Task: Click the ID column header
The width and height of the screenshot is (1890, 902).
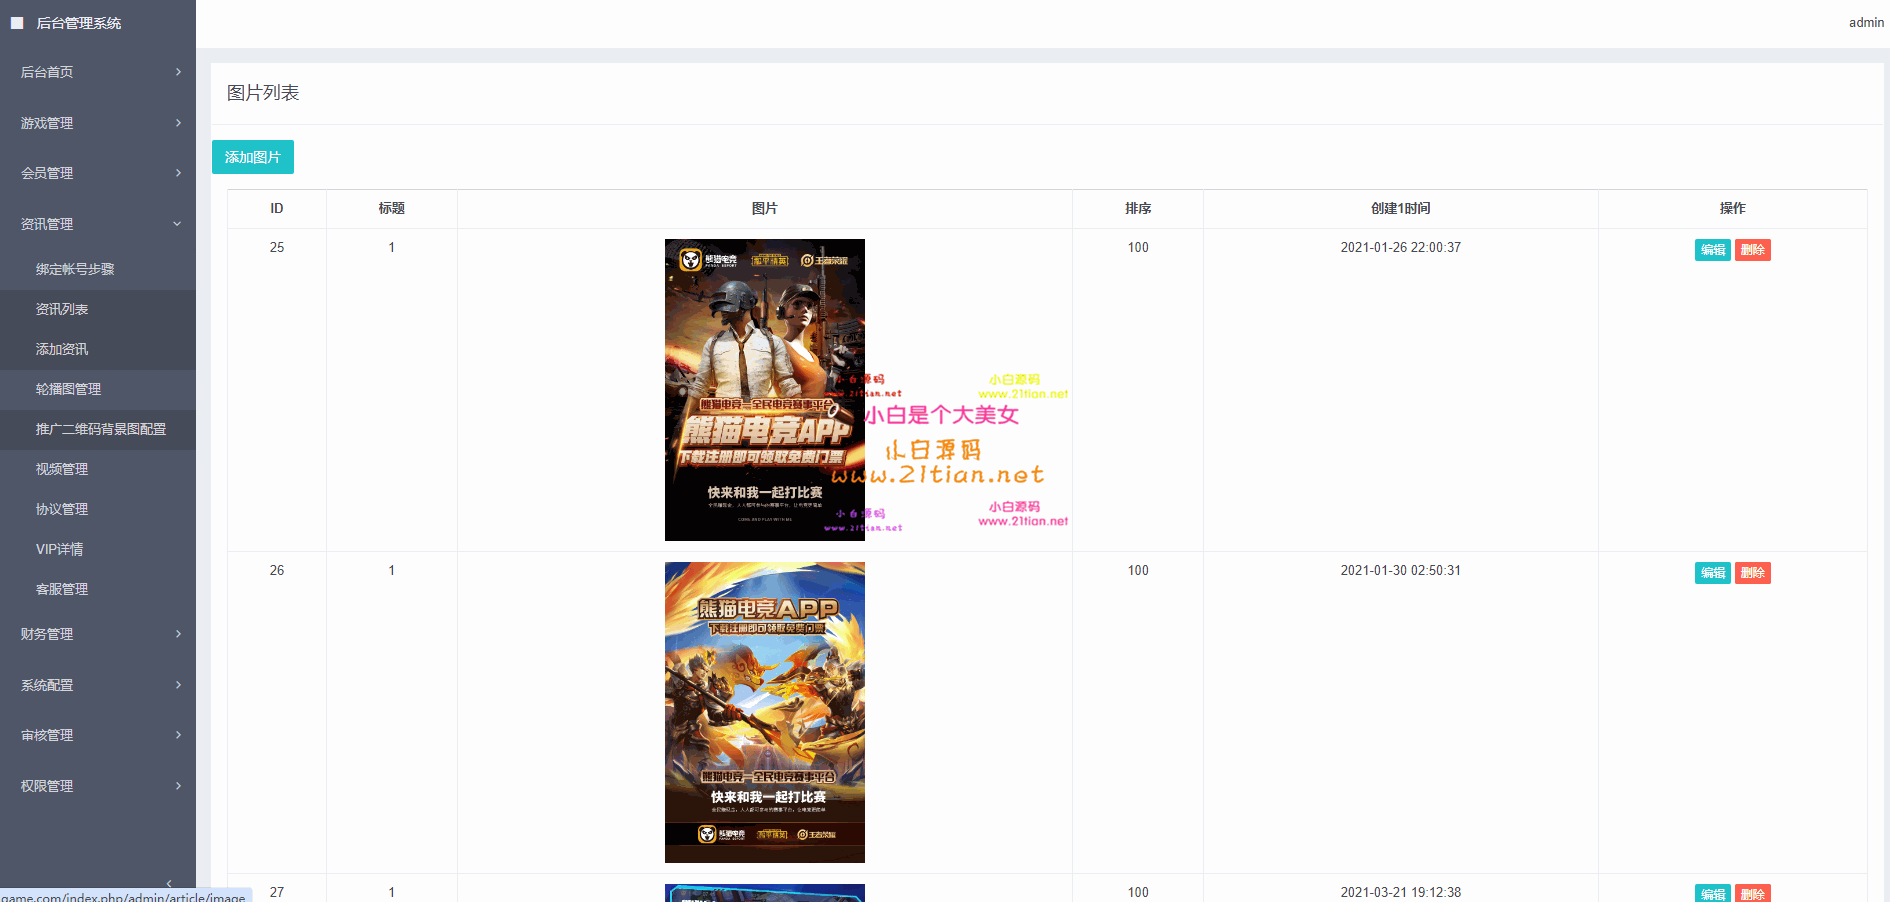Action: pos(277,208)
